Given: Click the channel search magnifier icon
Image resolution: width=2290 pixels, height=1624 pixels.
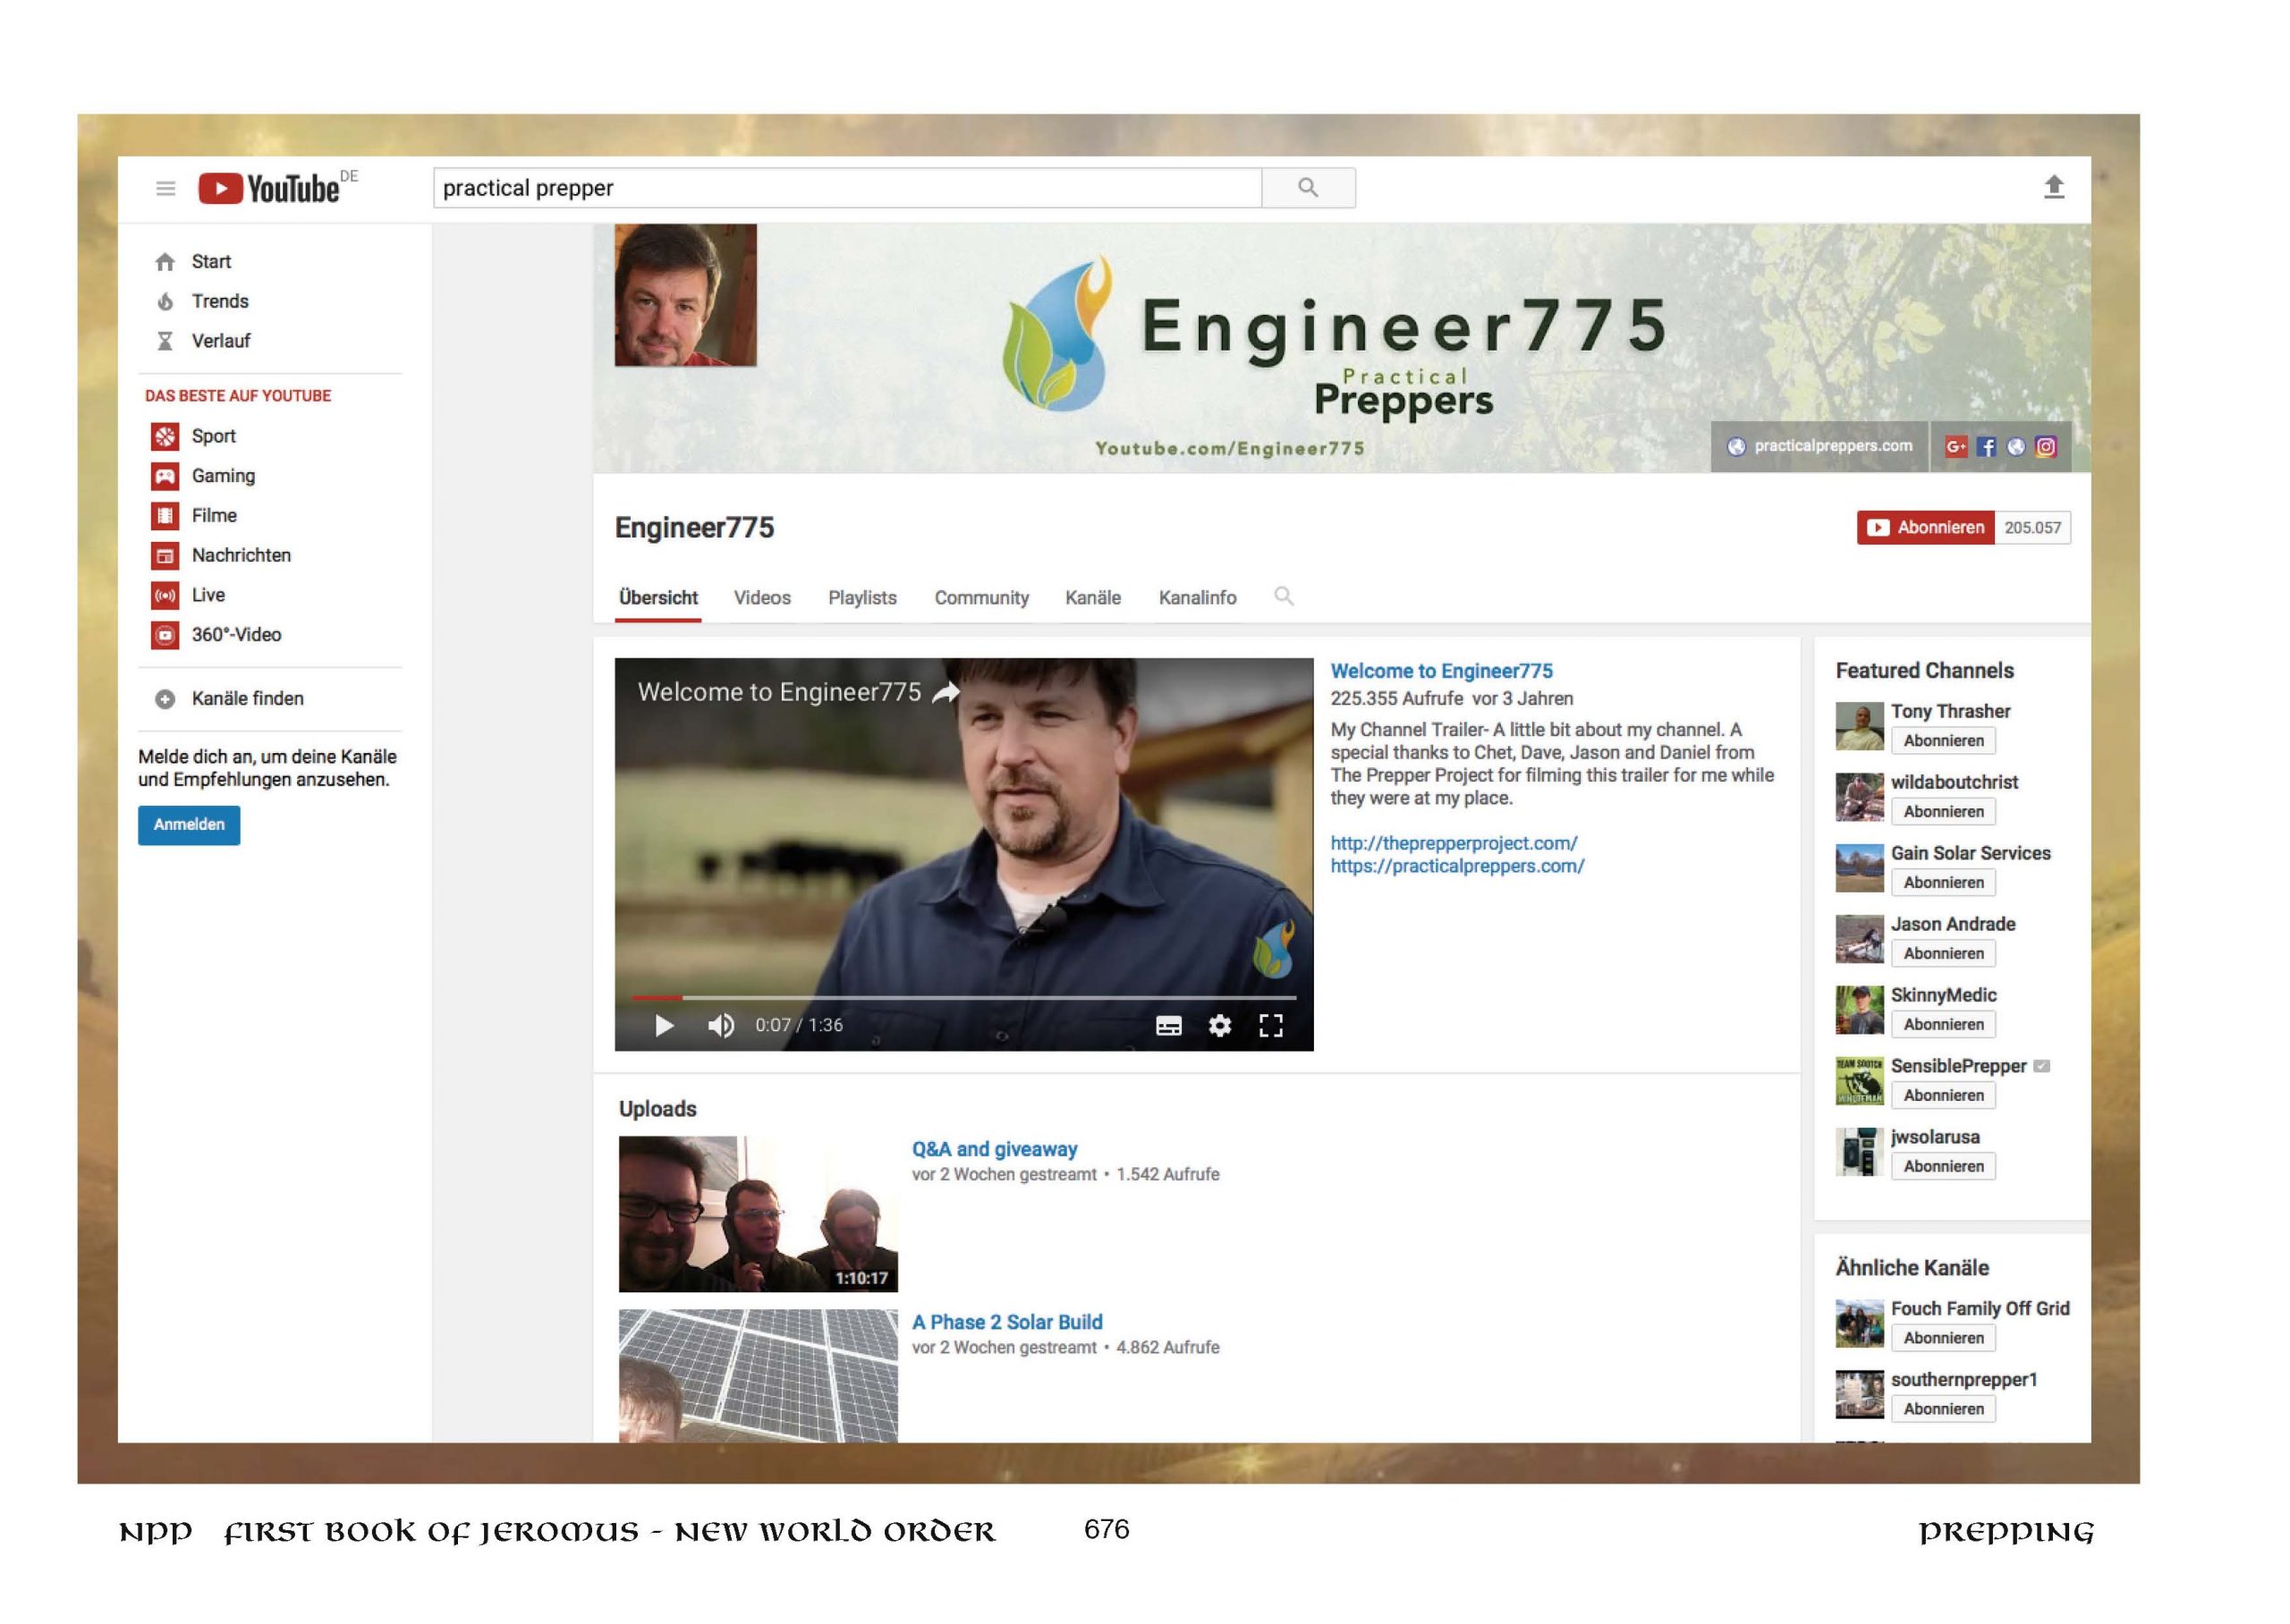Looking at the screenshot, I should point(1283,597).
